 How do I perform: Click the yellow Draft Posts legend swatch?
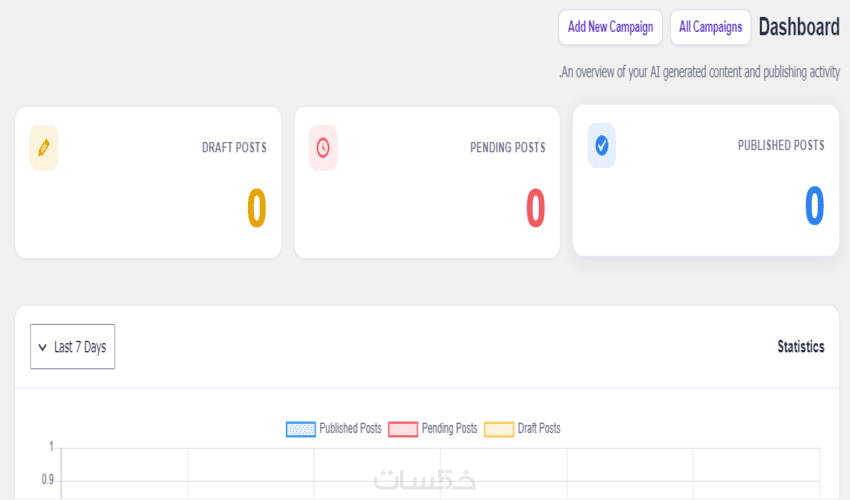(x=499, y=430)
